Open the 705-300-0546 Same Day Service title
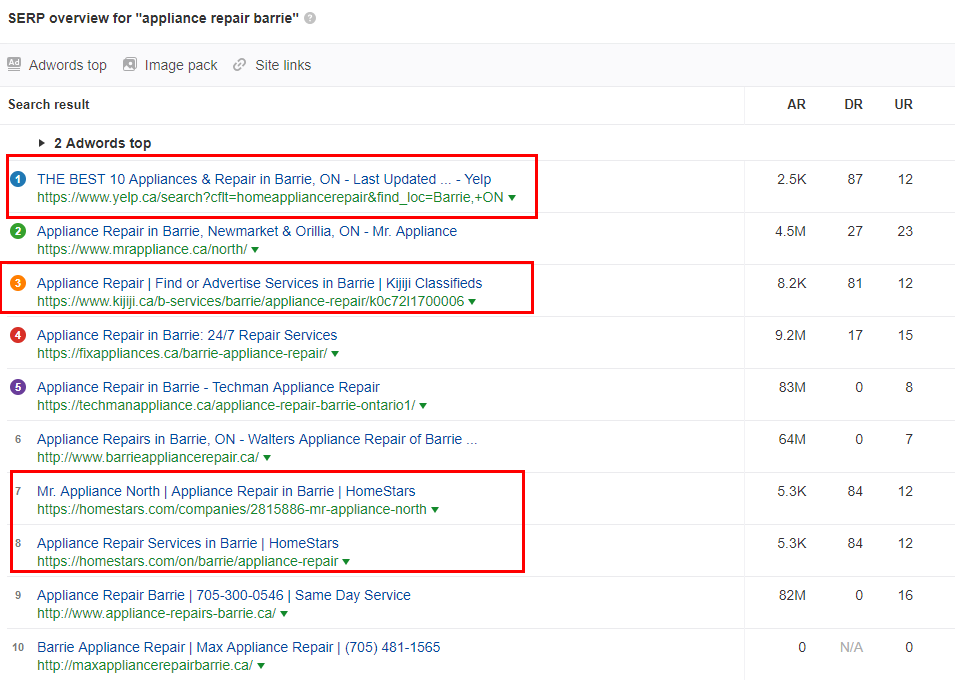The width and height of the screenshot is (955, 688). click(224, 595)
